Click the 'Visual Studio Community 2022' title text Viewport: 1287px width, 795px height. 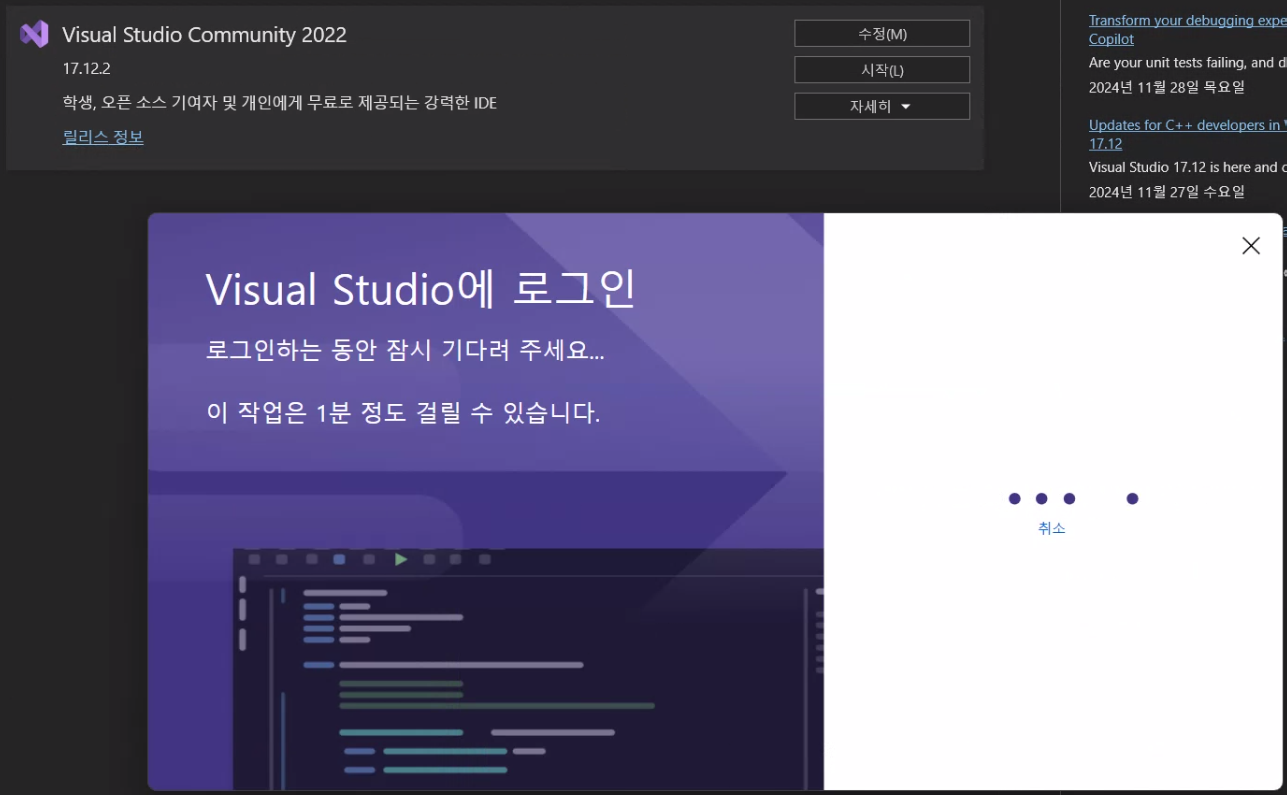(x=204, y=35)
